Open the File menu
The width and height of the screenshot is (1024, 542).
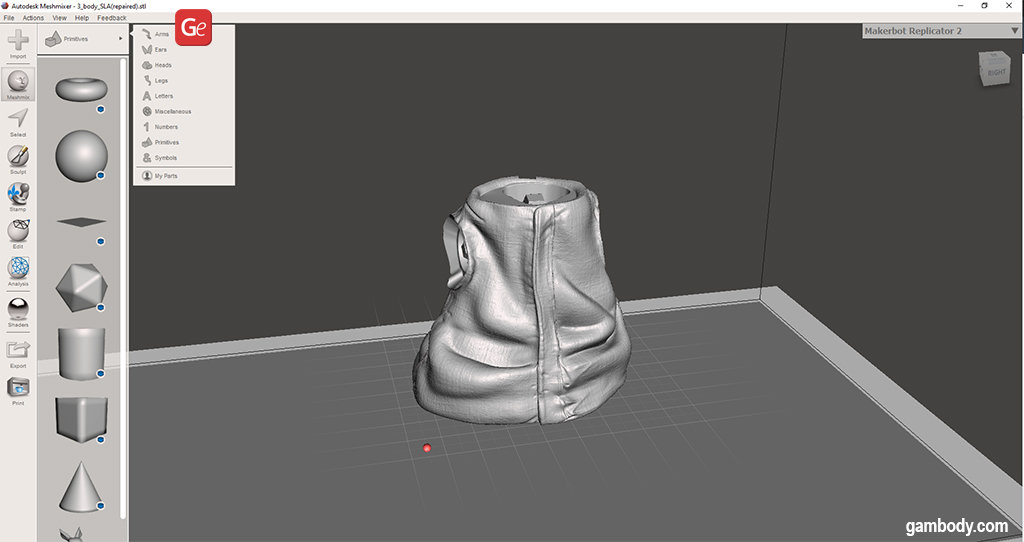[x=9, y=18]
